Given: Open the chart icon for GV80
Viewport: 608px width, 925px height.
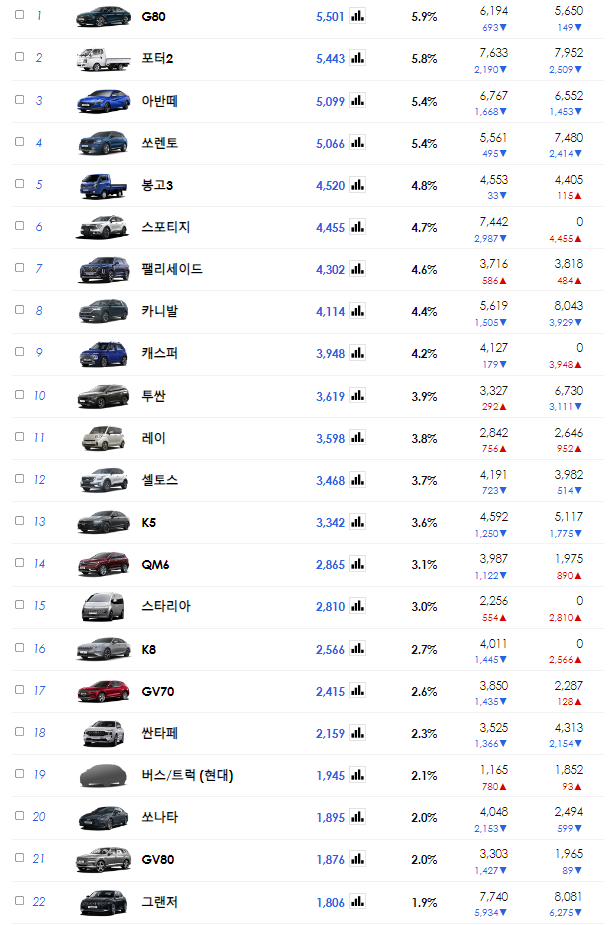Looking at the screenshot, I should (357, 860).
